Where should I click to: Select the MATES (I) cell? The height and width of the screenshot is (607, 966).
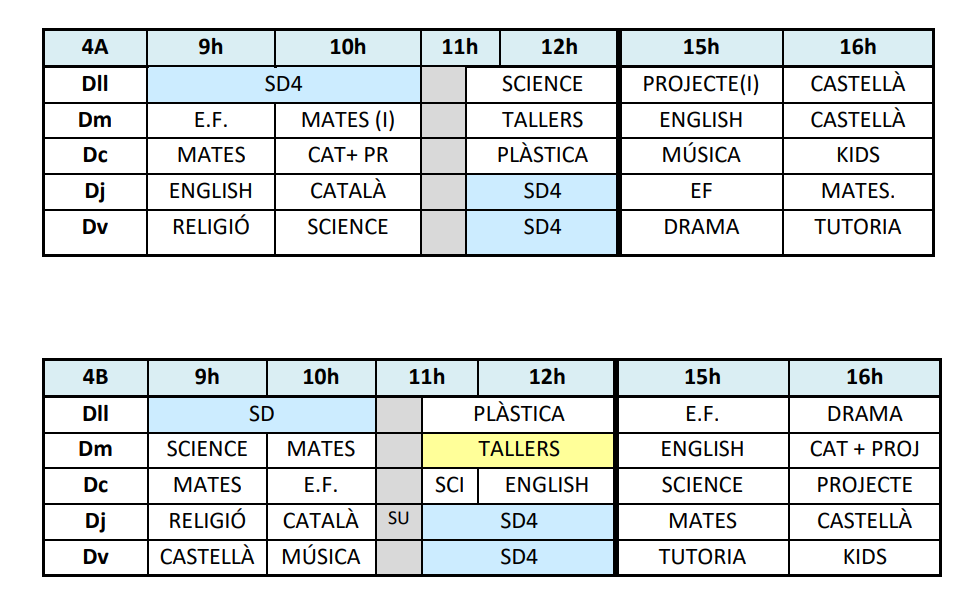pyautogui.click(x=348, y=120)
